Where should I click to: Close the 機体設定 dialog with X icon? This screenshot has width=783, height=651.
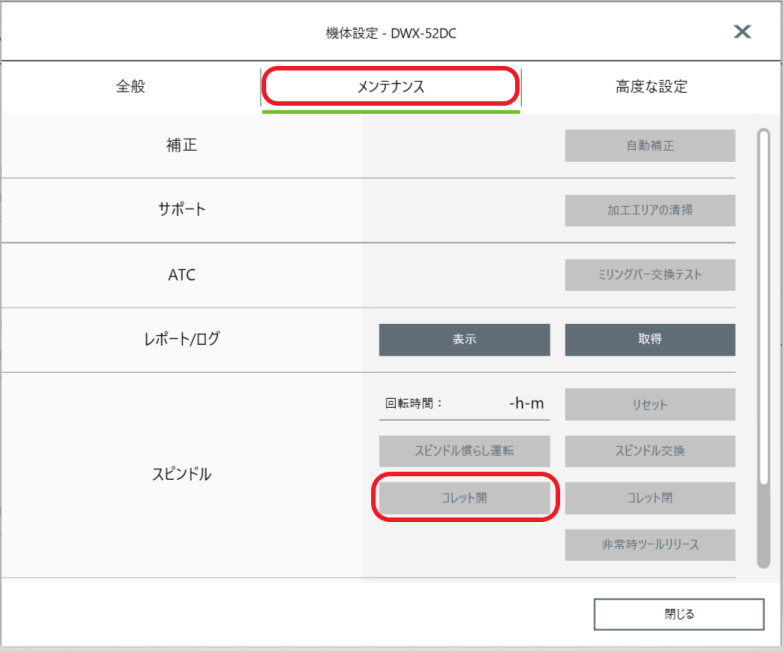click(x=742, y=32)
